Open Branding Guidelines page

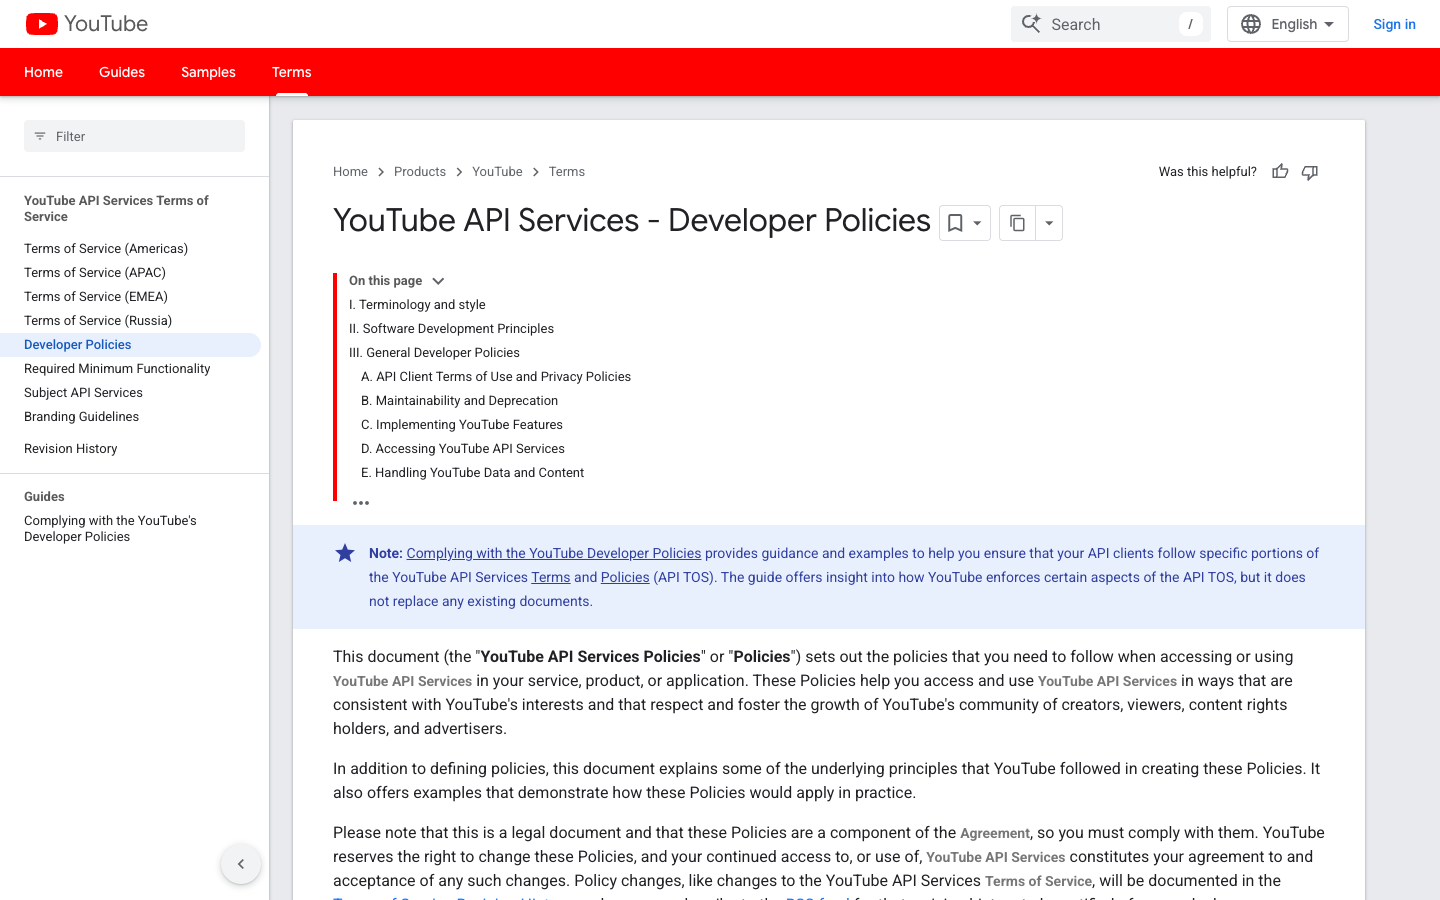pyautogui.click(x=81, y=416)
